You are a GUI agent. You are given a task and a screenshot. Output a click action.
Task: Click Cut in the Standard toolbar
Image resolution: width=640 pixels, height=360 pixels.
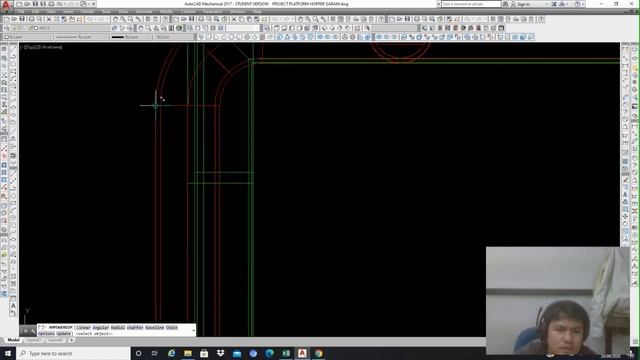(x=49, y=19)
